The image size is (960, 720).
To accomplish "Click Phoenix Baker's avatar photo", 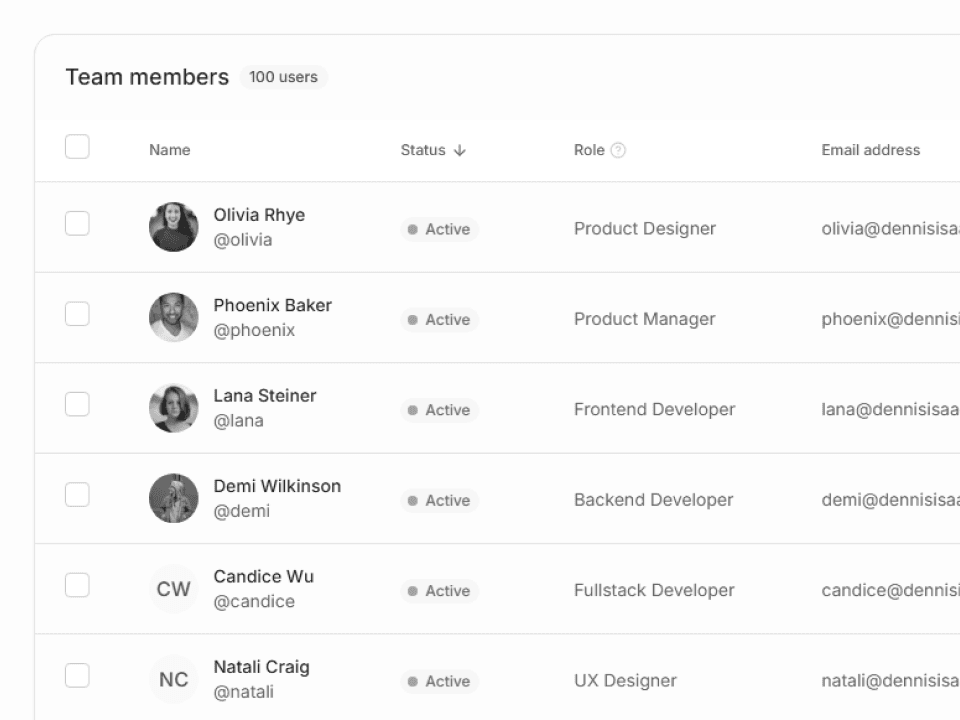I will [x=174, y=317].
